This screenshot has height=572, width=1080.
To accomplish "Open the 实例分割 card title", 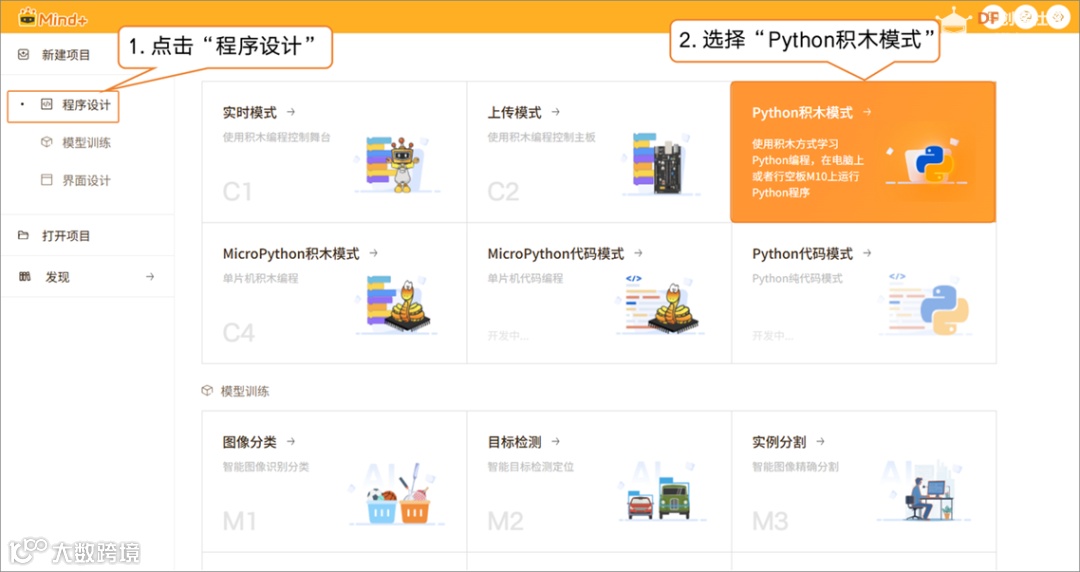I will click(779, 442).
